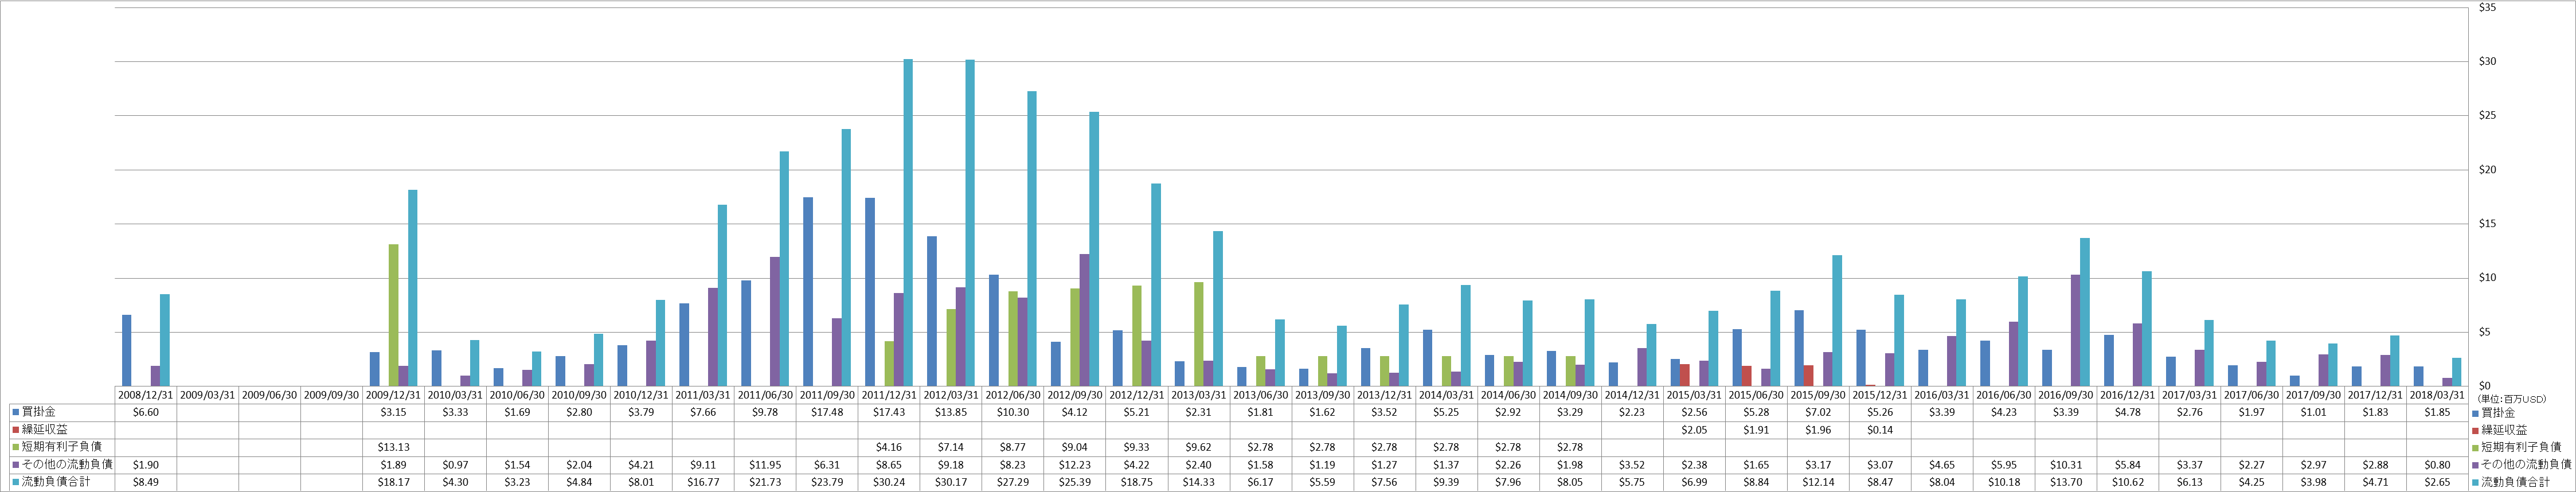The image size is (2576, 492).
Task: Click the 2015/03/31 date column header
Action: (x=1693, y=395)
